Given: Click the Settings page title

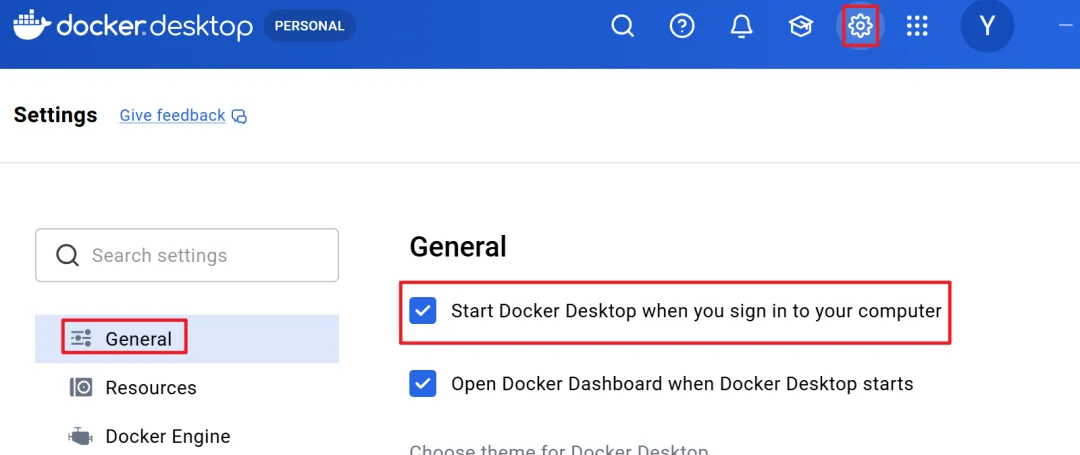Looking at the screenshot, I should coord(55,115).
